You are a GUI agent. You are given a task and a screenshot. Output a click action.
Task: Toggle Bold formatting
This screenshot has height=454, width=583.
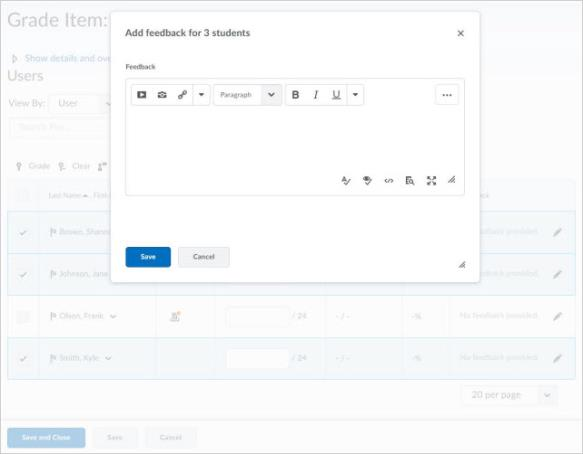[295, 95]
